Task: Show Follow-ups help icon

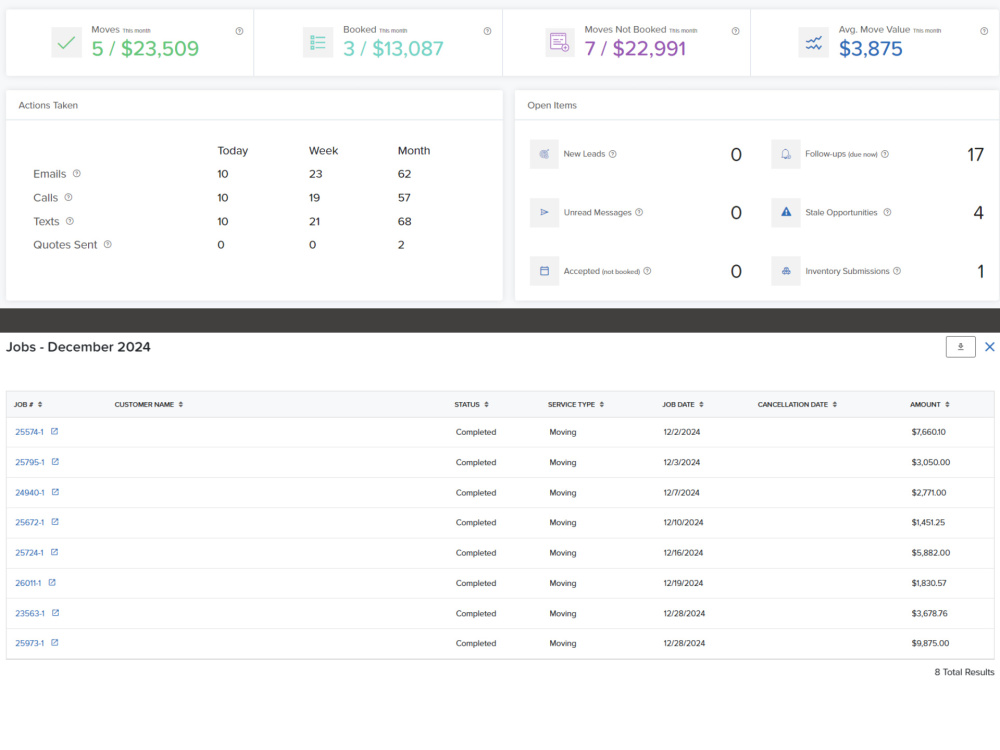Action: (885, 154)
